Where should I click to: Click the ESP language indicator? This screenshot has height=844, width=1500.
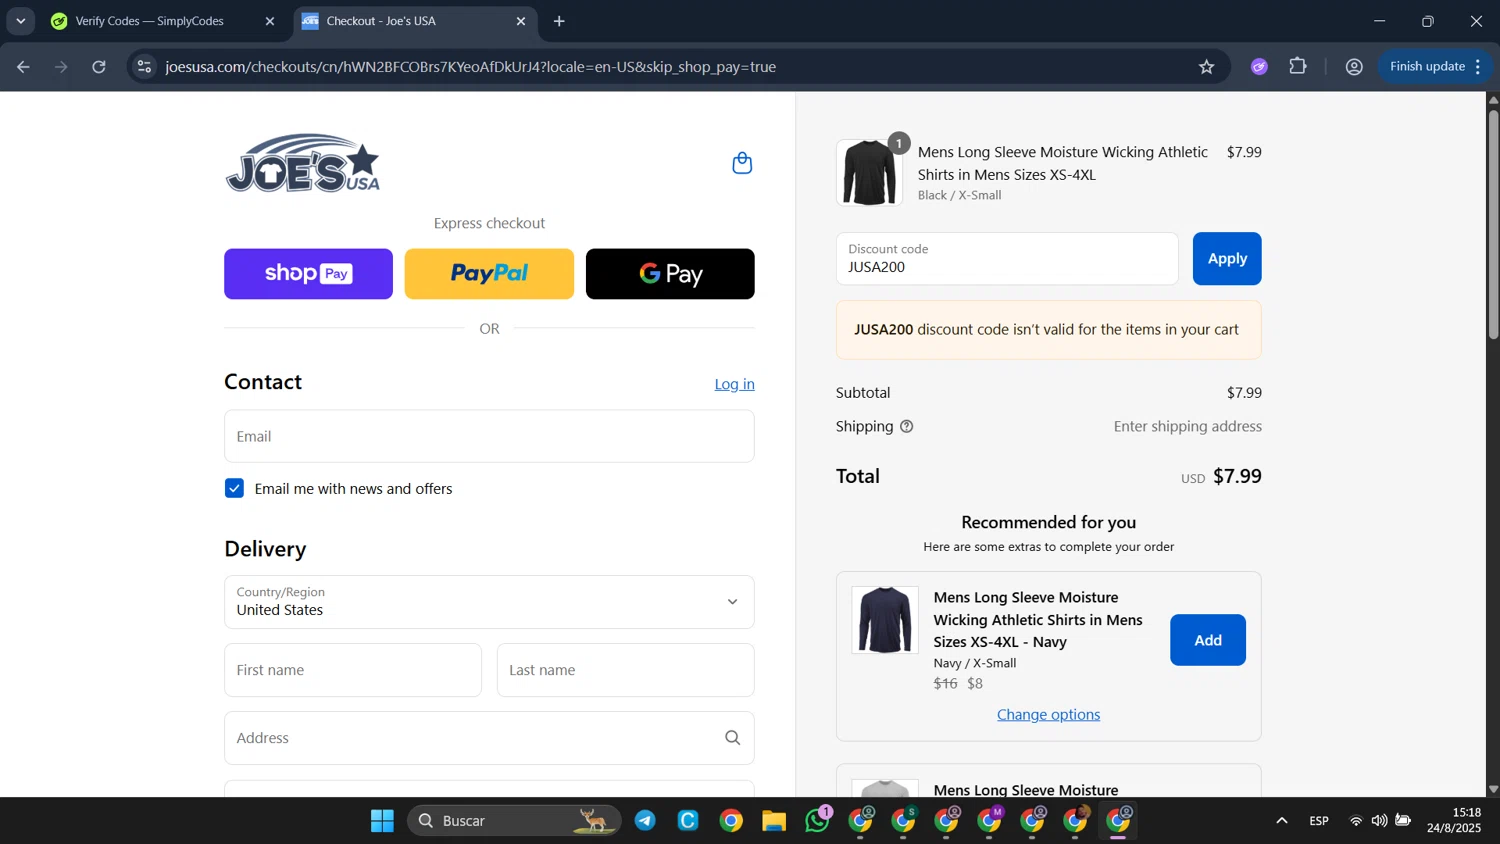point(1319,821)
